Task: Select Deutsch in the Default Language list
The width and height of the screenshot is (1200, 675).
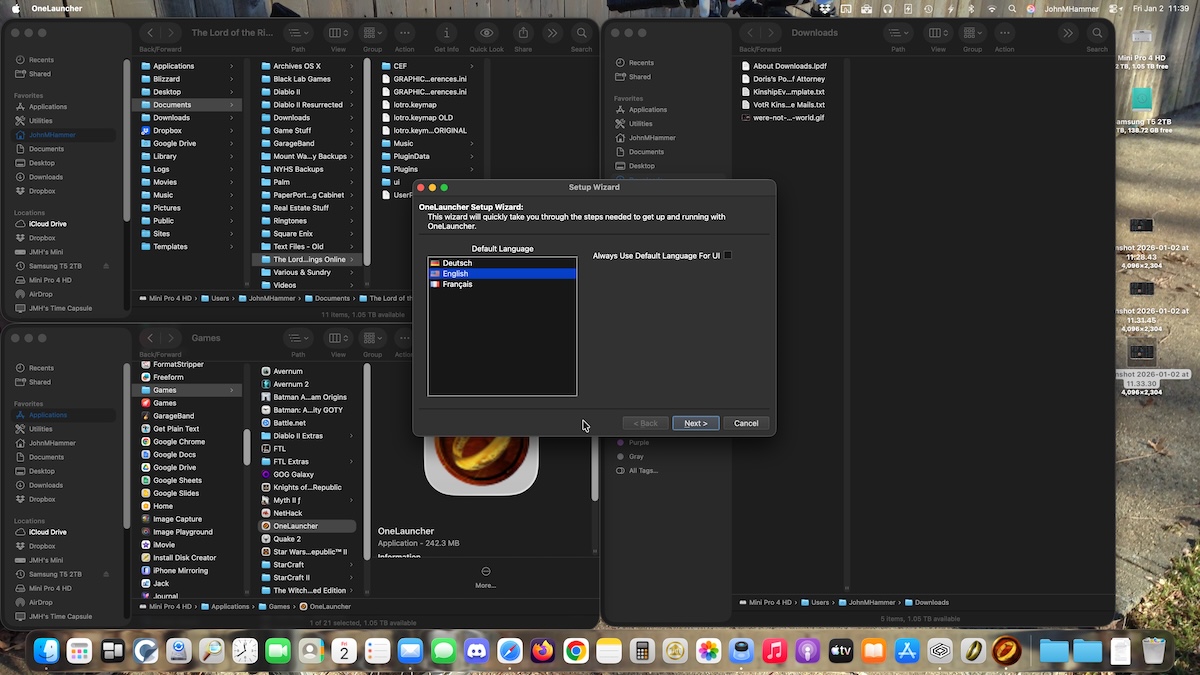Action: pyautogui.click(x=502, y=263)
